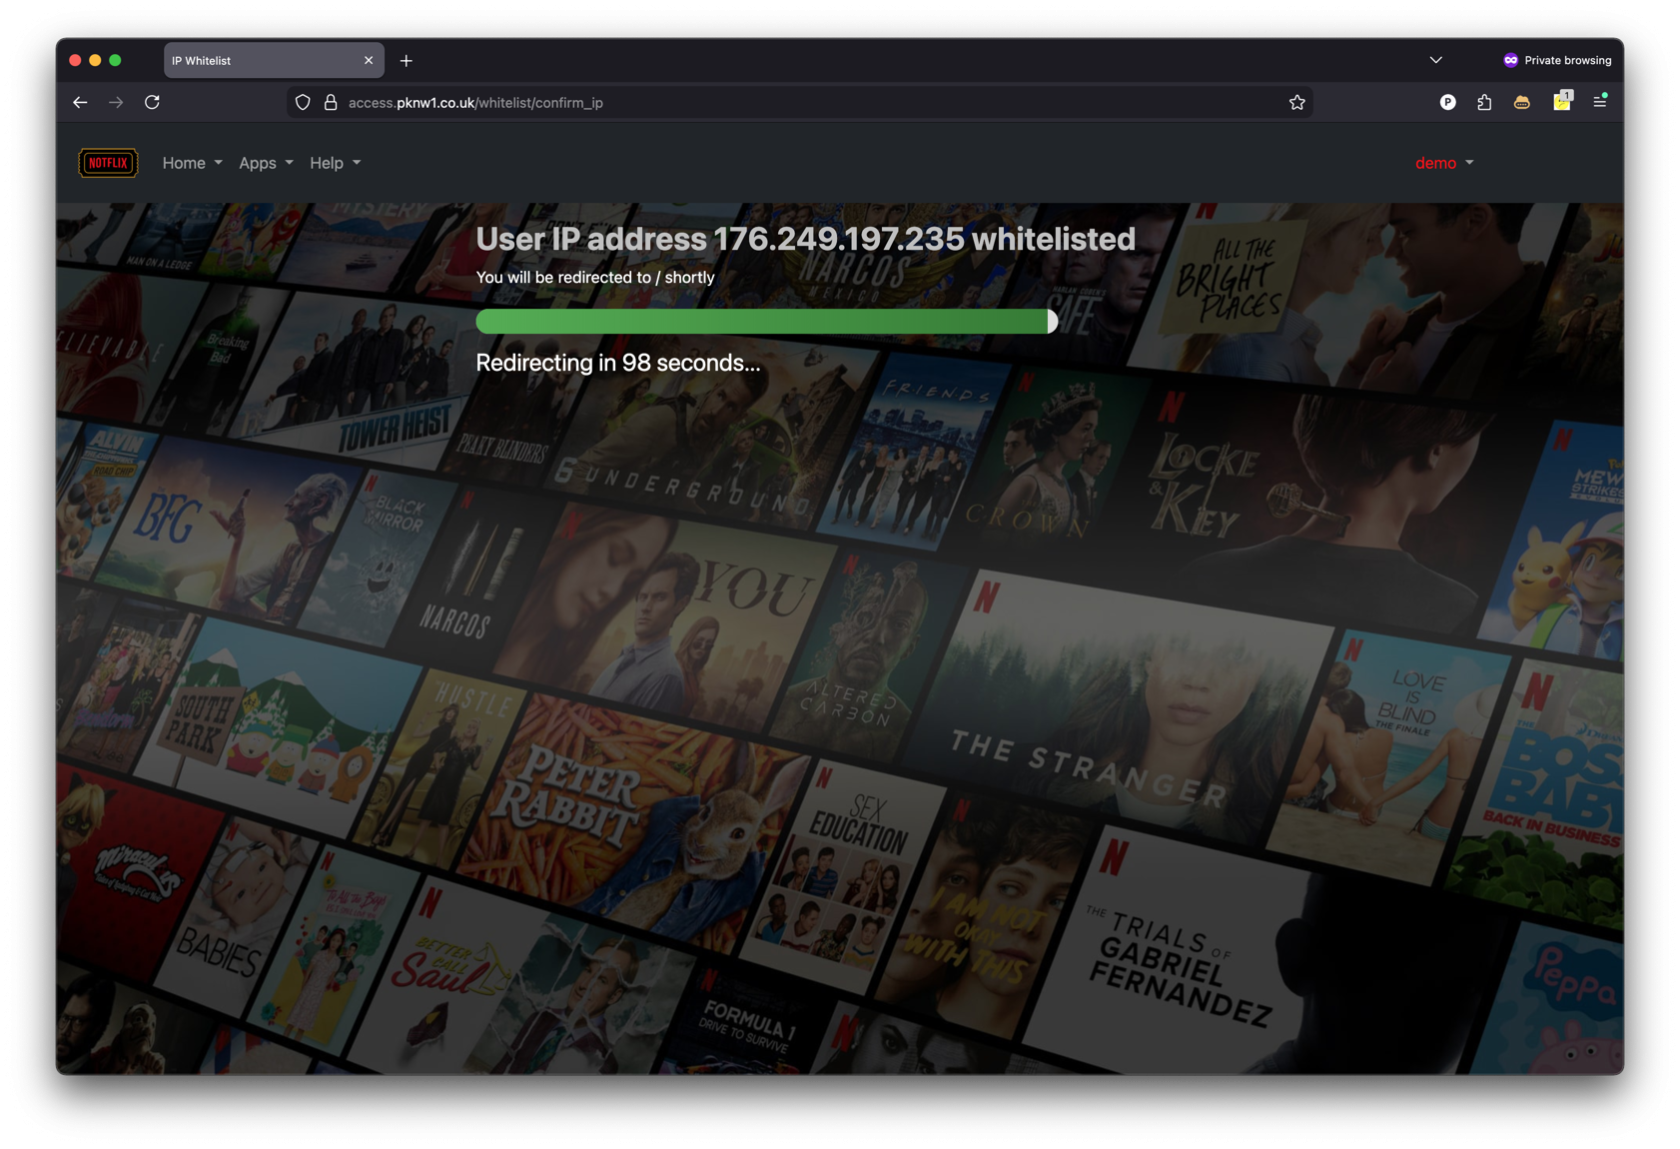
Task: Reload the IP Whitelist page
Action: (x=152, y=102)
